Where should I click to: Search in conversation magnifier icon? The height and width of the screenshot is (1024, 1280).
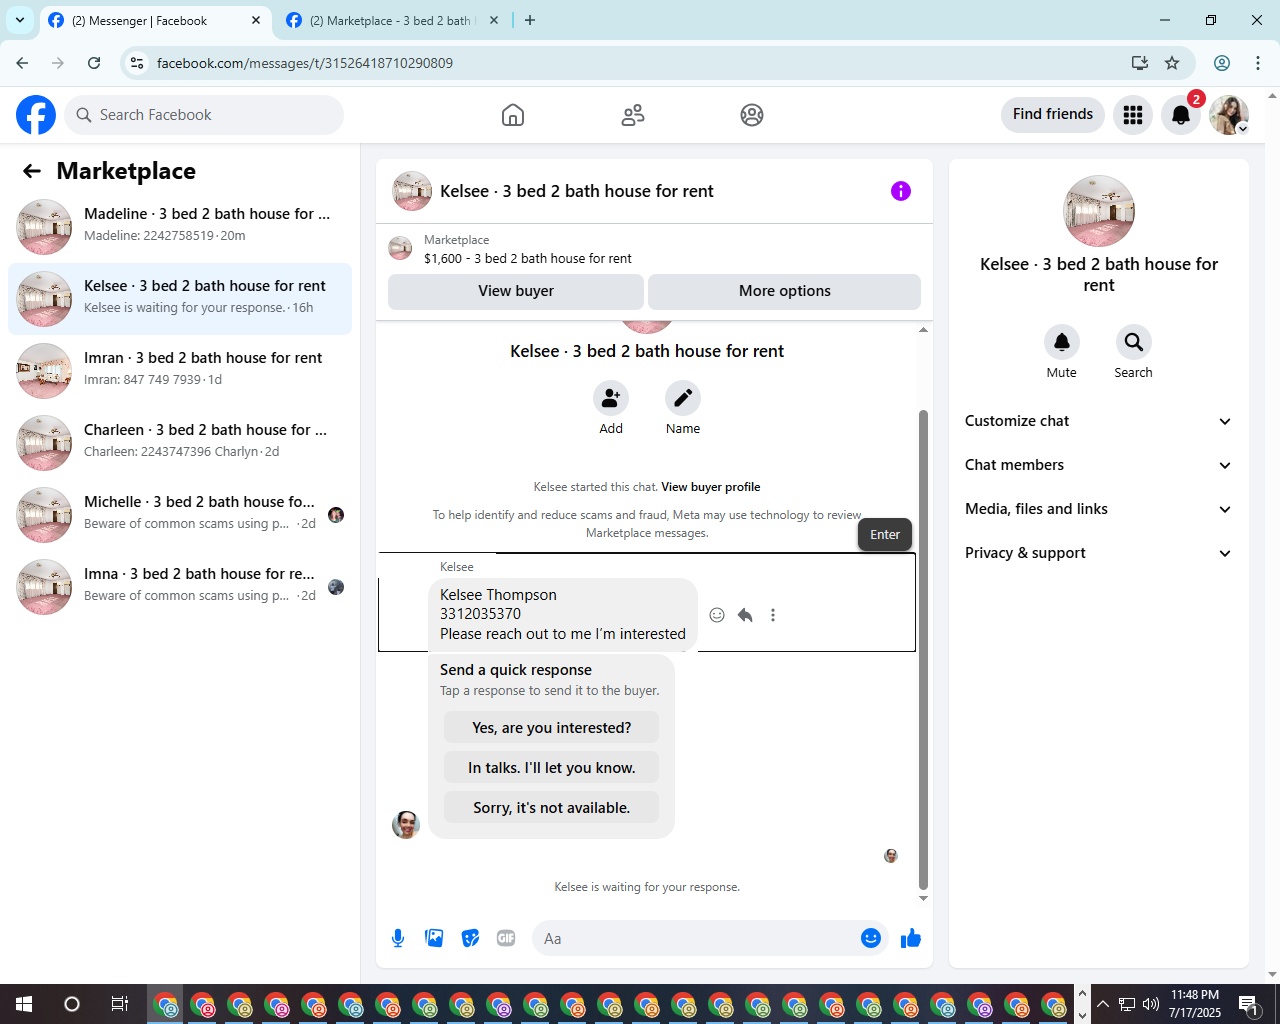coord(1134,342)
